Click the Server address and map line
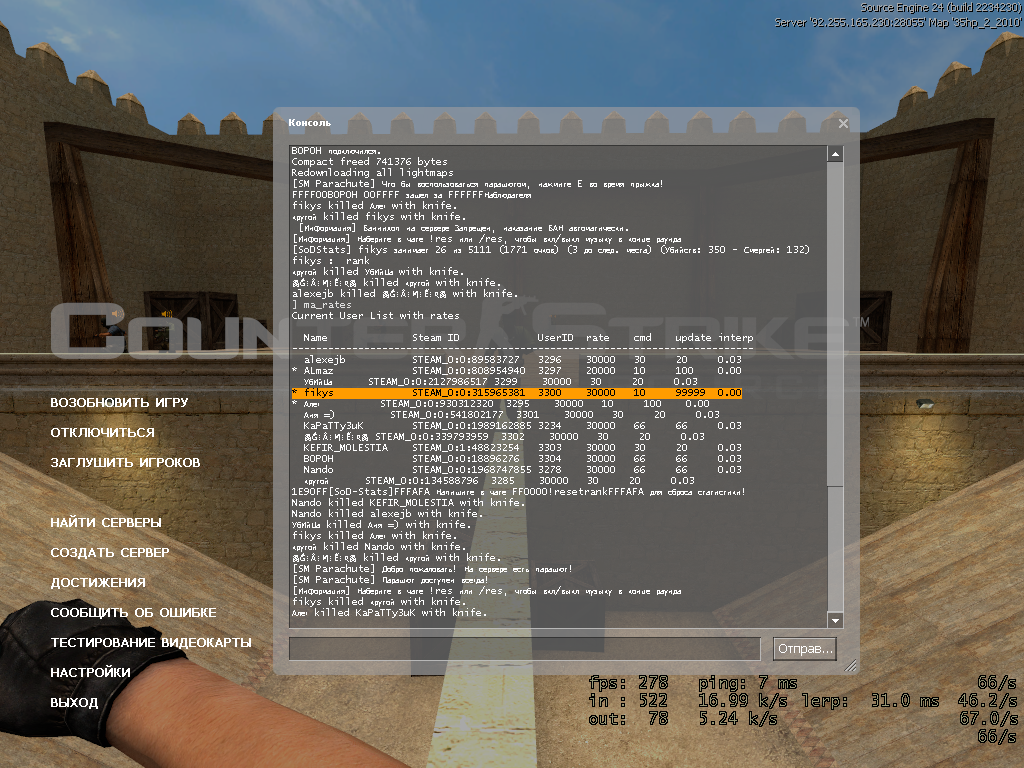 898,22
